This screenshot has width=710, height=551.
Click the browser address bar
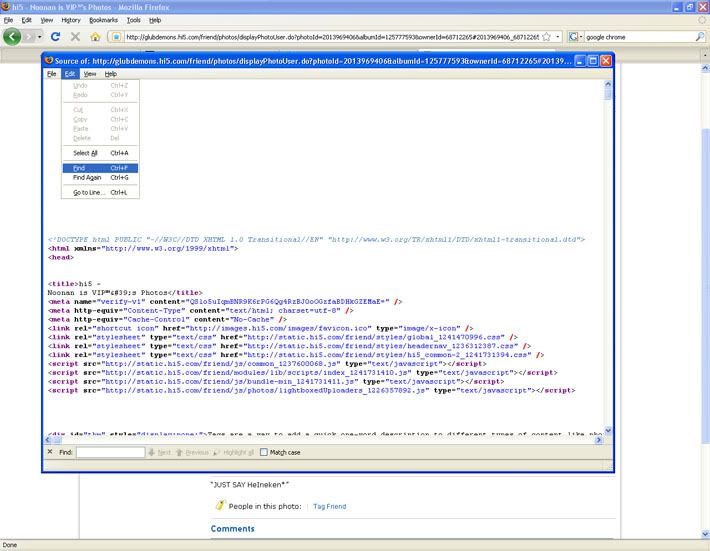pyautogui.click(x=332, y=37)
